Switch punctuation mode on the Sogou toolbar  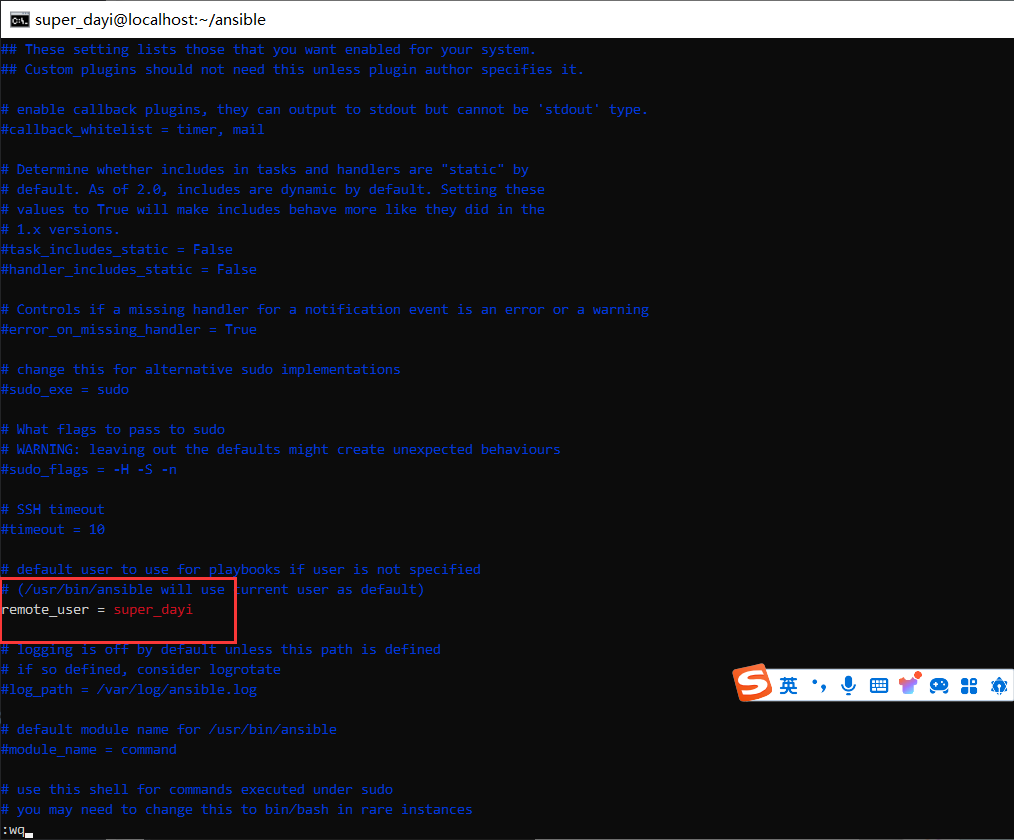(819, 685)
